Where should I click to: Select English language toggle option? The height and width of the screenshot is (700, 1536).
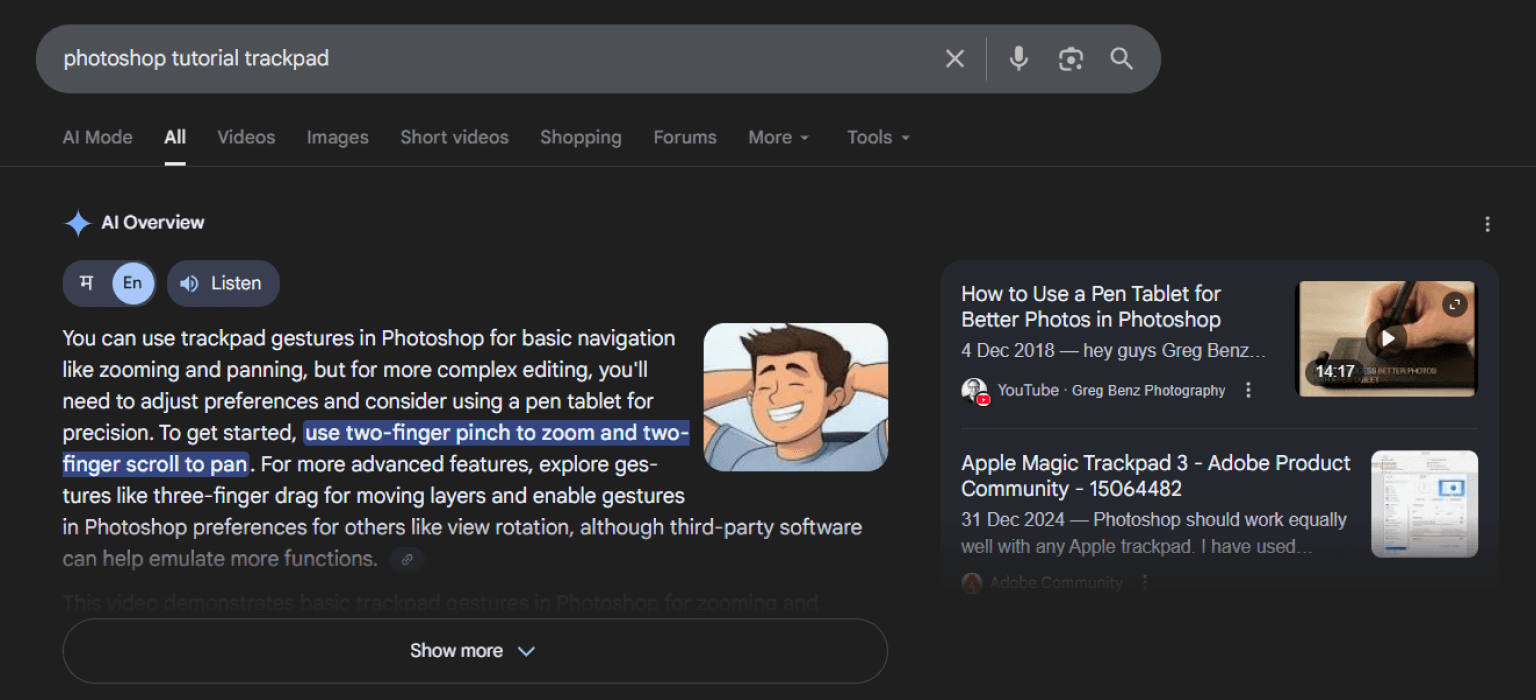click(x=133, y=283)
